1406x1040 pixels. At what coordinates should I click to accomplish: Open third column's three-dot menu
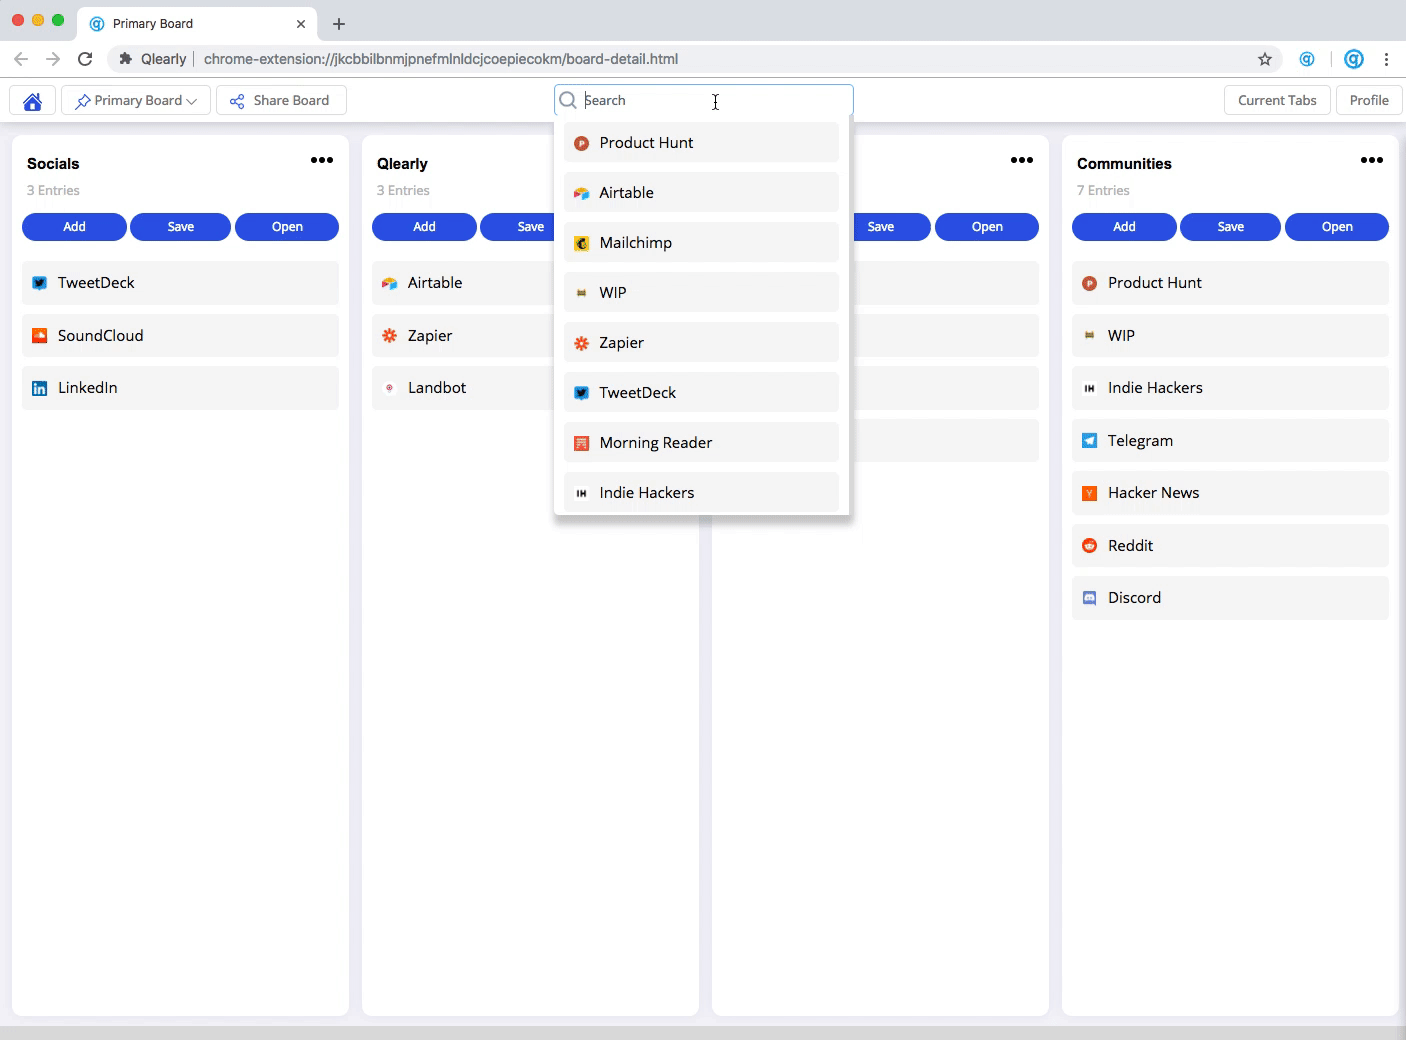coord(1022,160)
